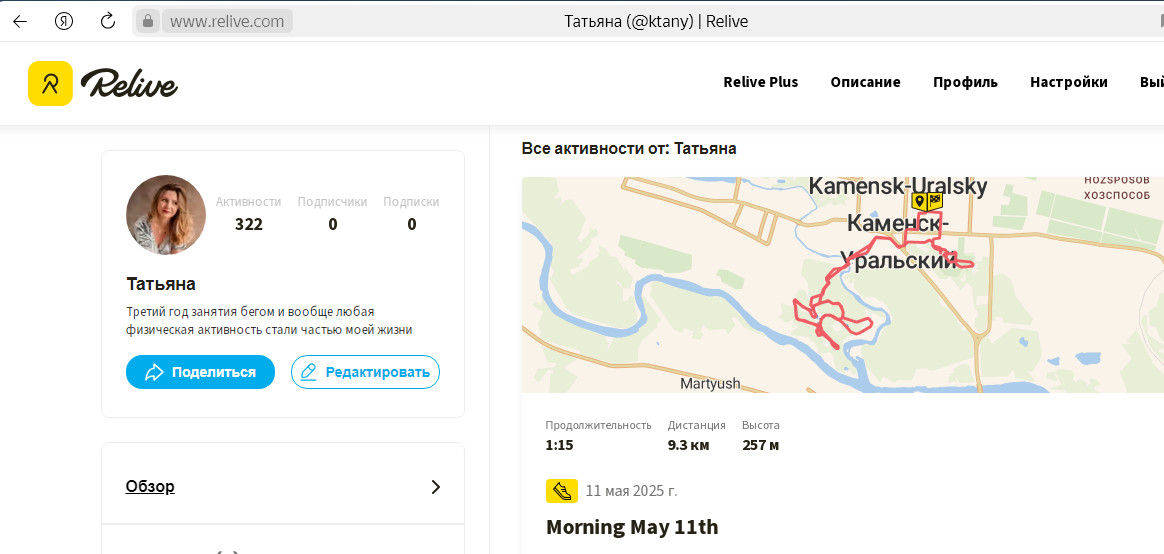Screen dimensions: 1164x554
Task: Click the bio text about Третий год занятия бегом
Action: pos(269,320)
